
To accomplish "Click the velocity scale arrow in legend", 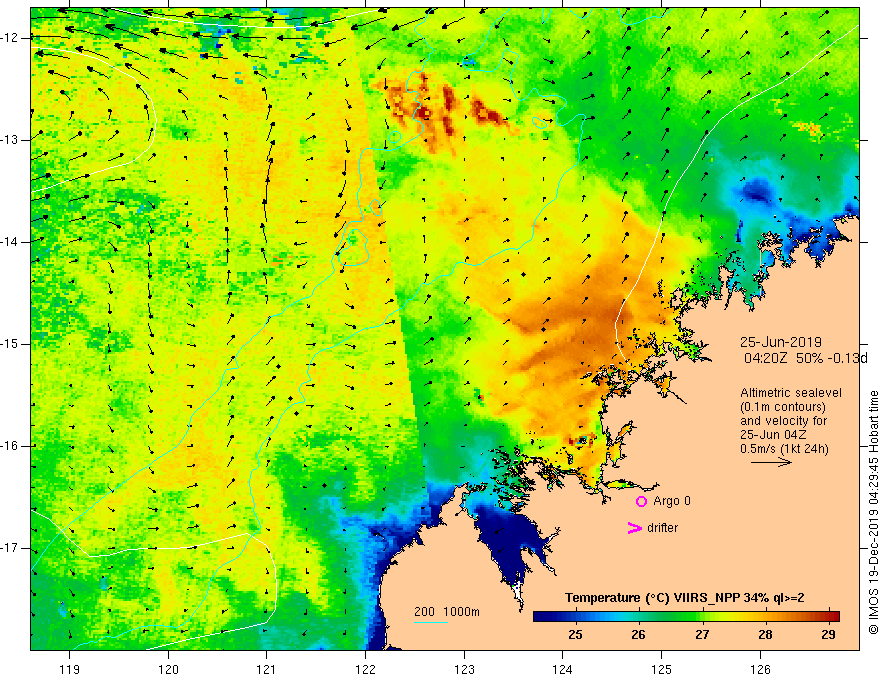I will tap(772, 462).
